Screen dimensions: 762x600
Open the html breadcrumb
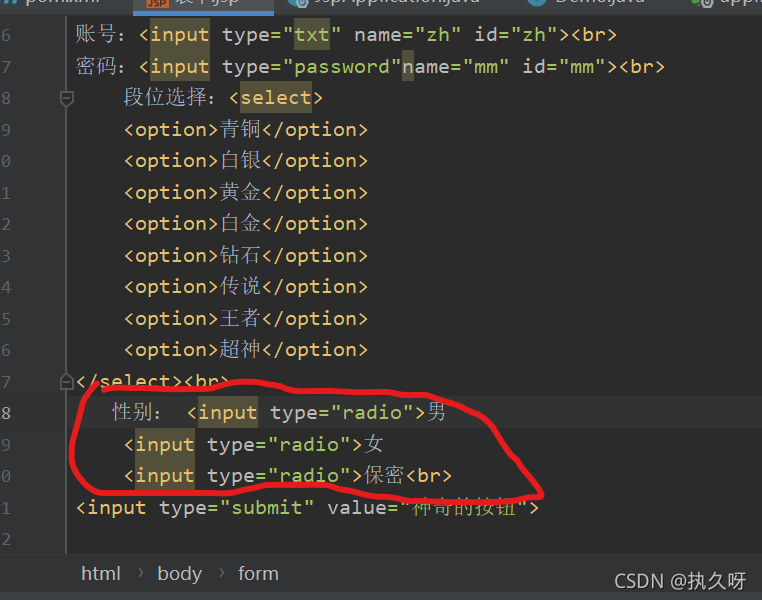coord(101,574)
